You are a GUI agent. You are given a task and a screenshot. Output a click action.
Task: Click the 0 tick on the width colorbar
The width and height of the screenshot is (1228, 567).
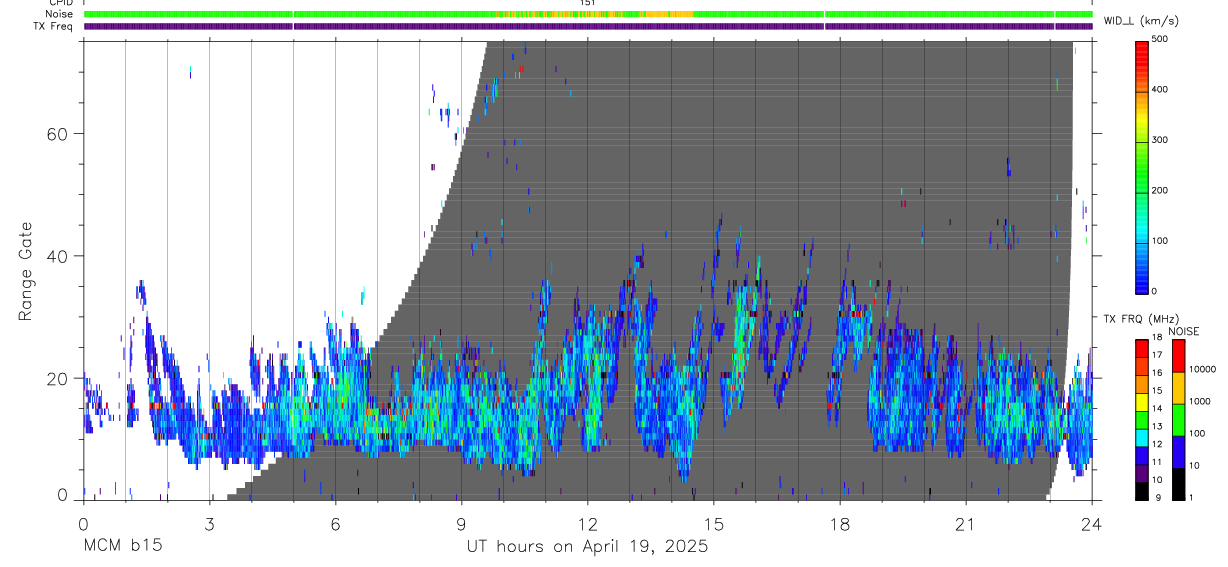(x=1154, y=291)
